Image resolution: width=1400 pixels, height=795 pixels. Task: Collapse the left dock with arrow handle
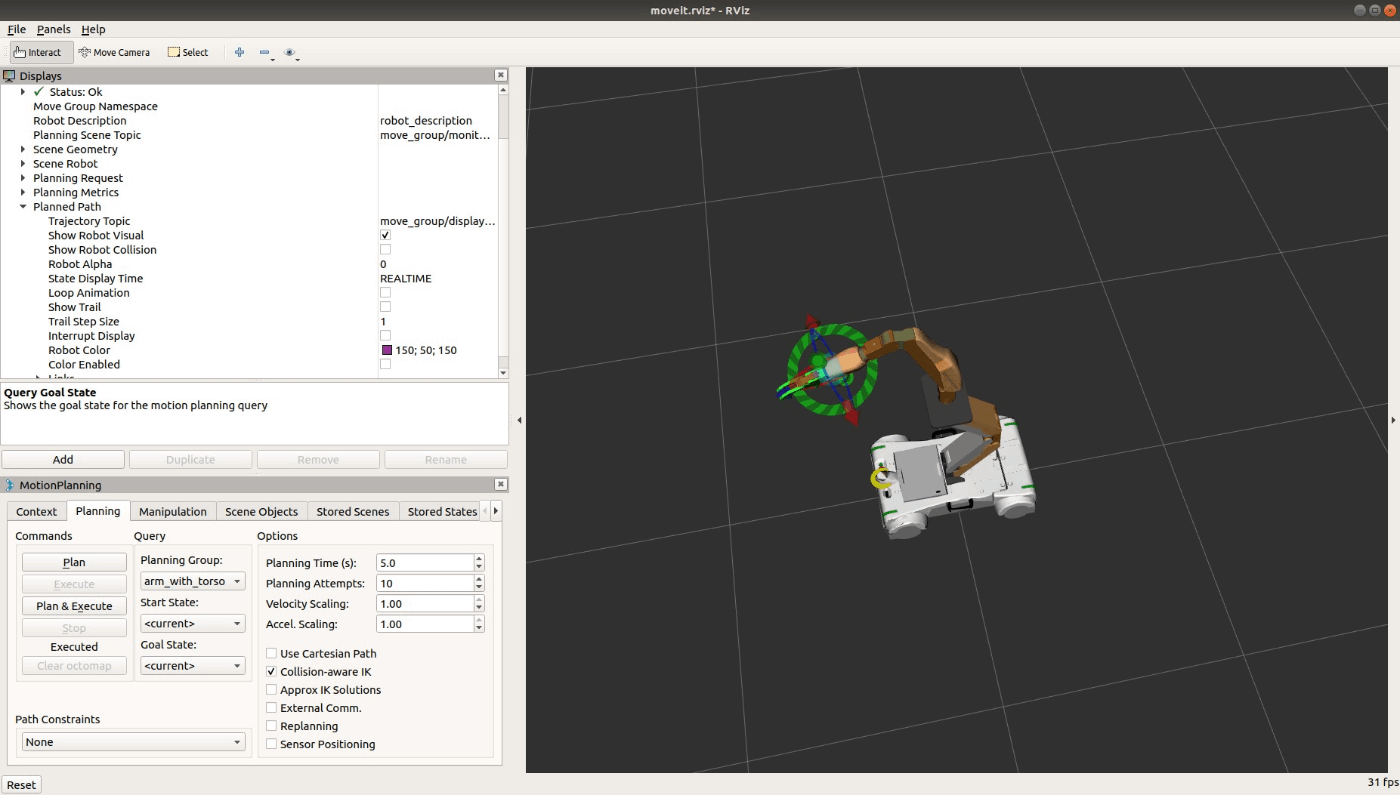(x=519, y=420)
